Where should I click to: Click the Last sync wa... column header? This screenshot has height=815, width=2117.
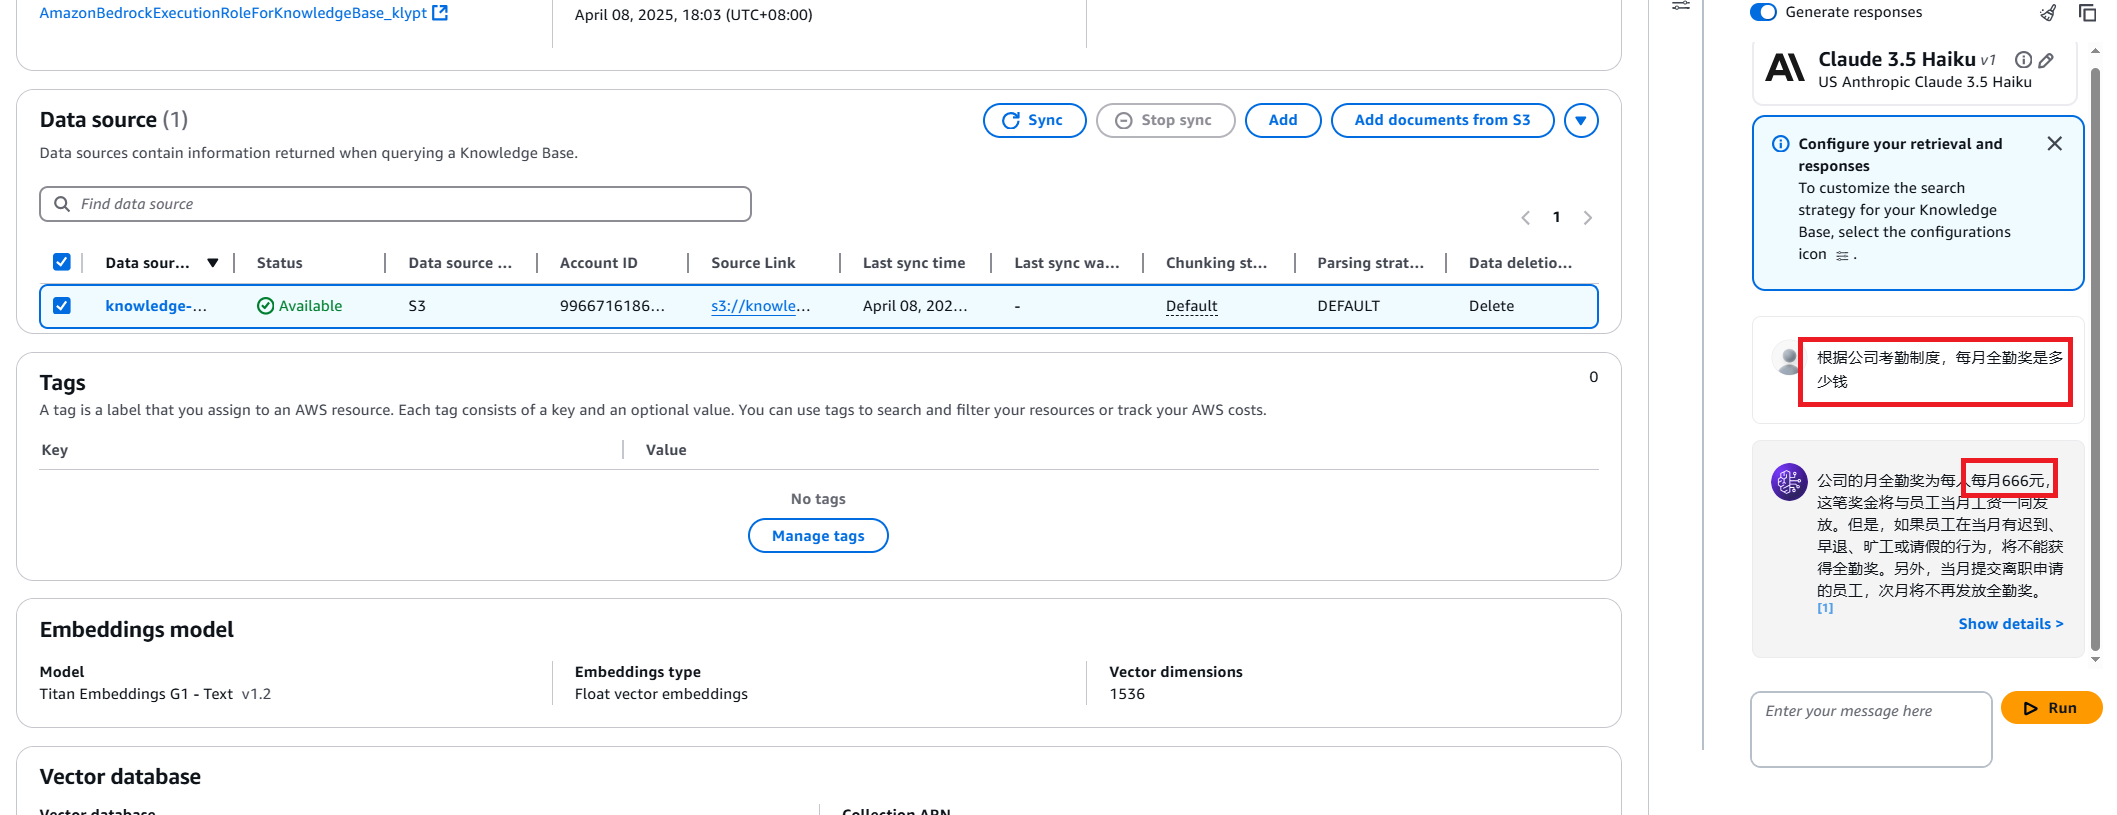coord(1066,263)
